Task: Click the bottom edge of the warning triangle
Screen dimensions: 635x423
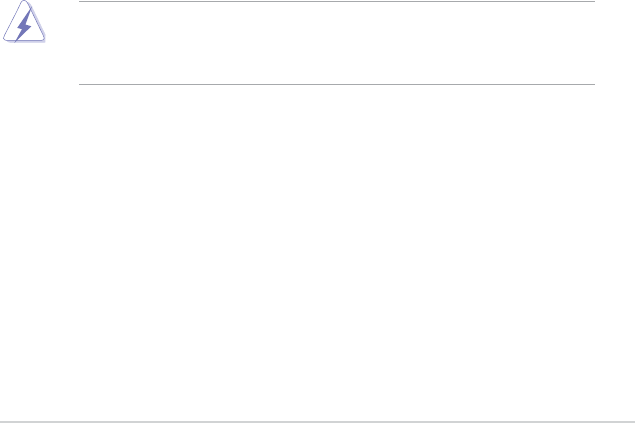Action: pos(26,40)
